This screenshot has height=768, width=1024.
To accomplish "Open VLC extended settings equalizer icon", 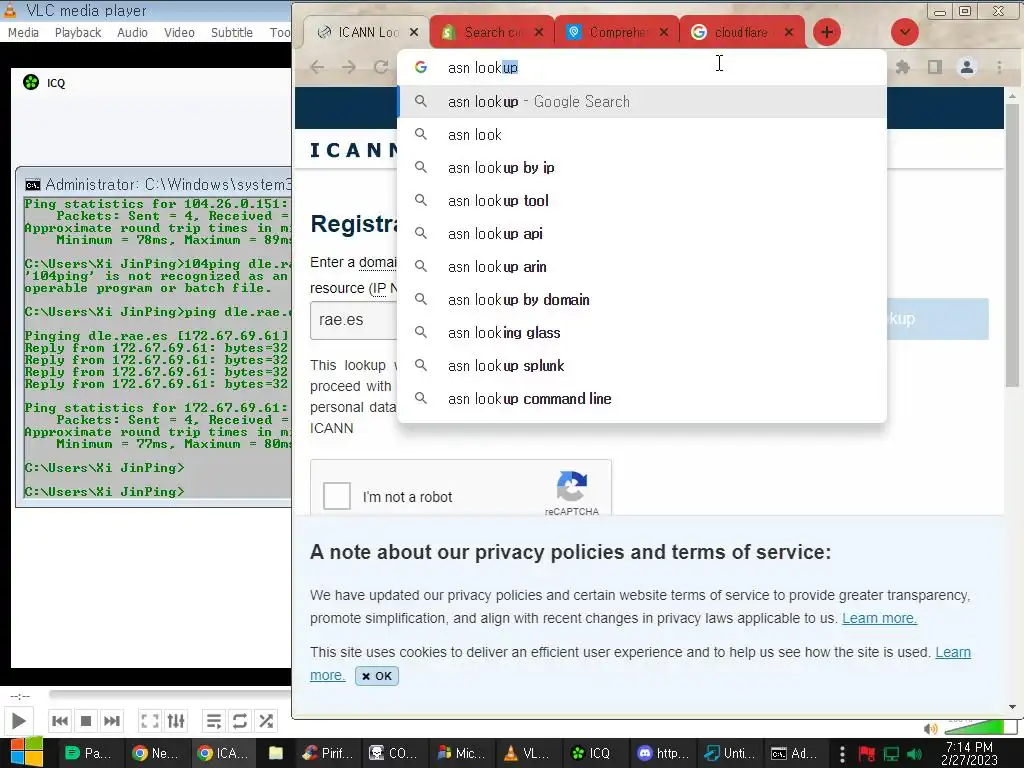I will click(x=176, y=721).
